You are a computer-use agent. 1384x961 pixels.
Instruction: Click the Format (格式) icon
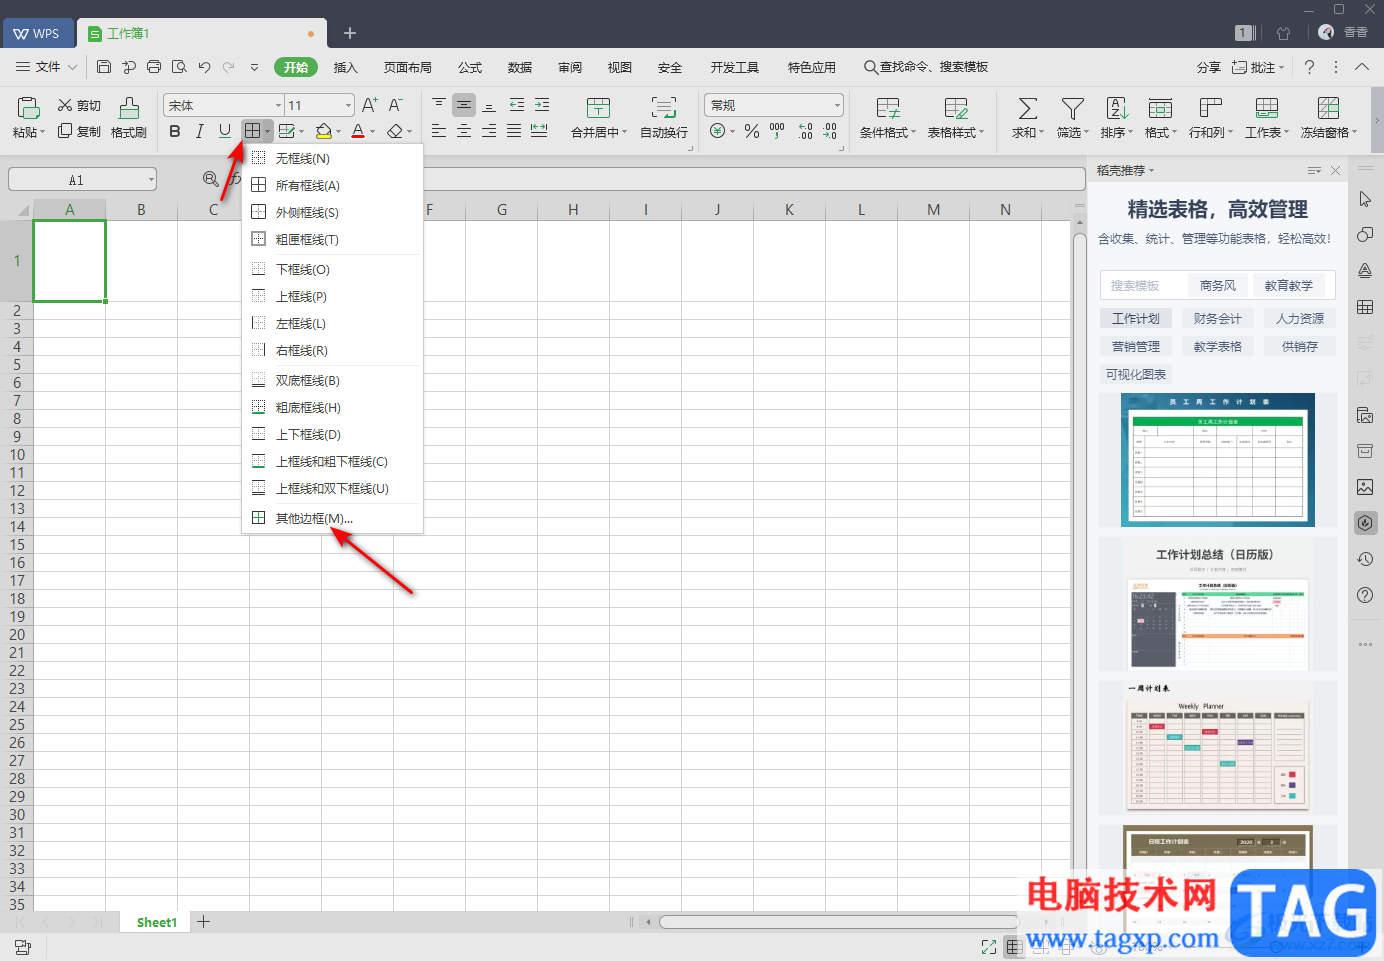pyautogui.click(x=1160, y=108)
